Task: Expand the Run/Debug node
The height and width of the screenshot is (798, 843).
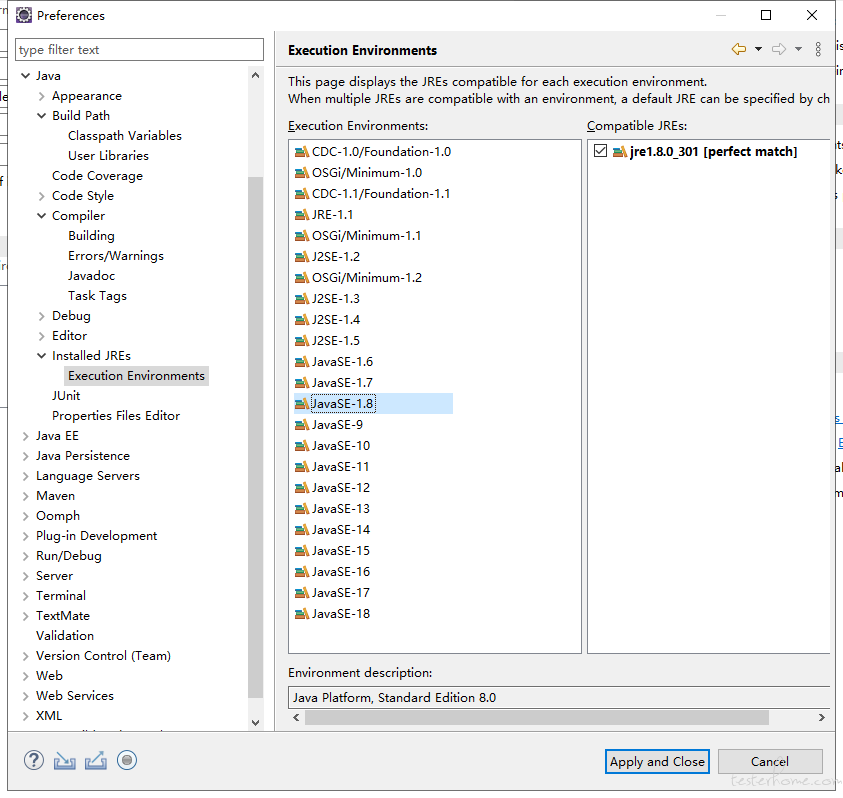Action: click(x=25, y=556)
